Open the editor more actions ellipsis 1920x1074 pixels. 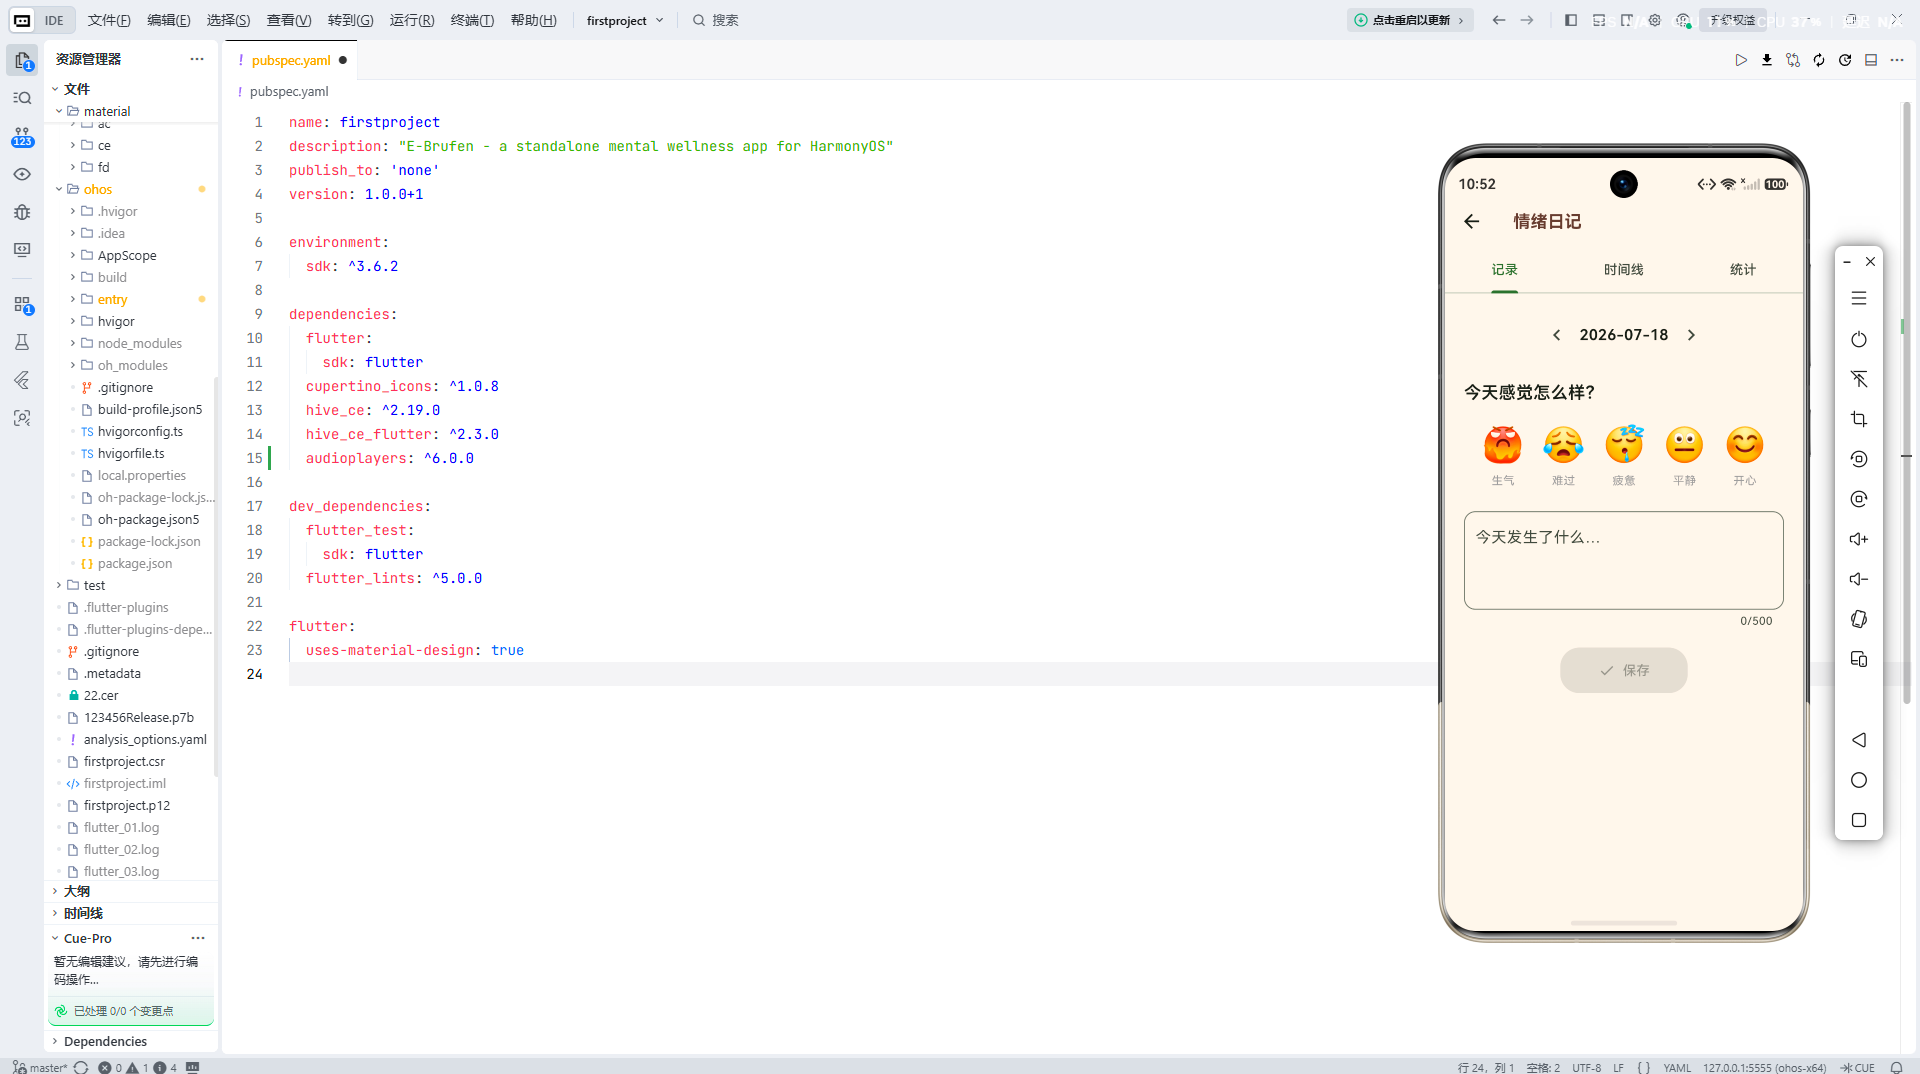(1897, 60)
